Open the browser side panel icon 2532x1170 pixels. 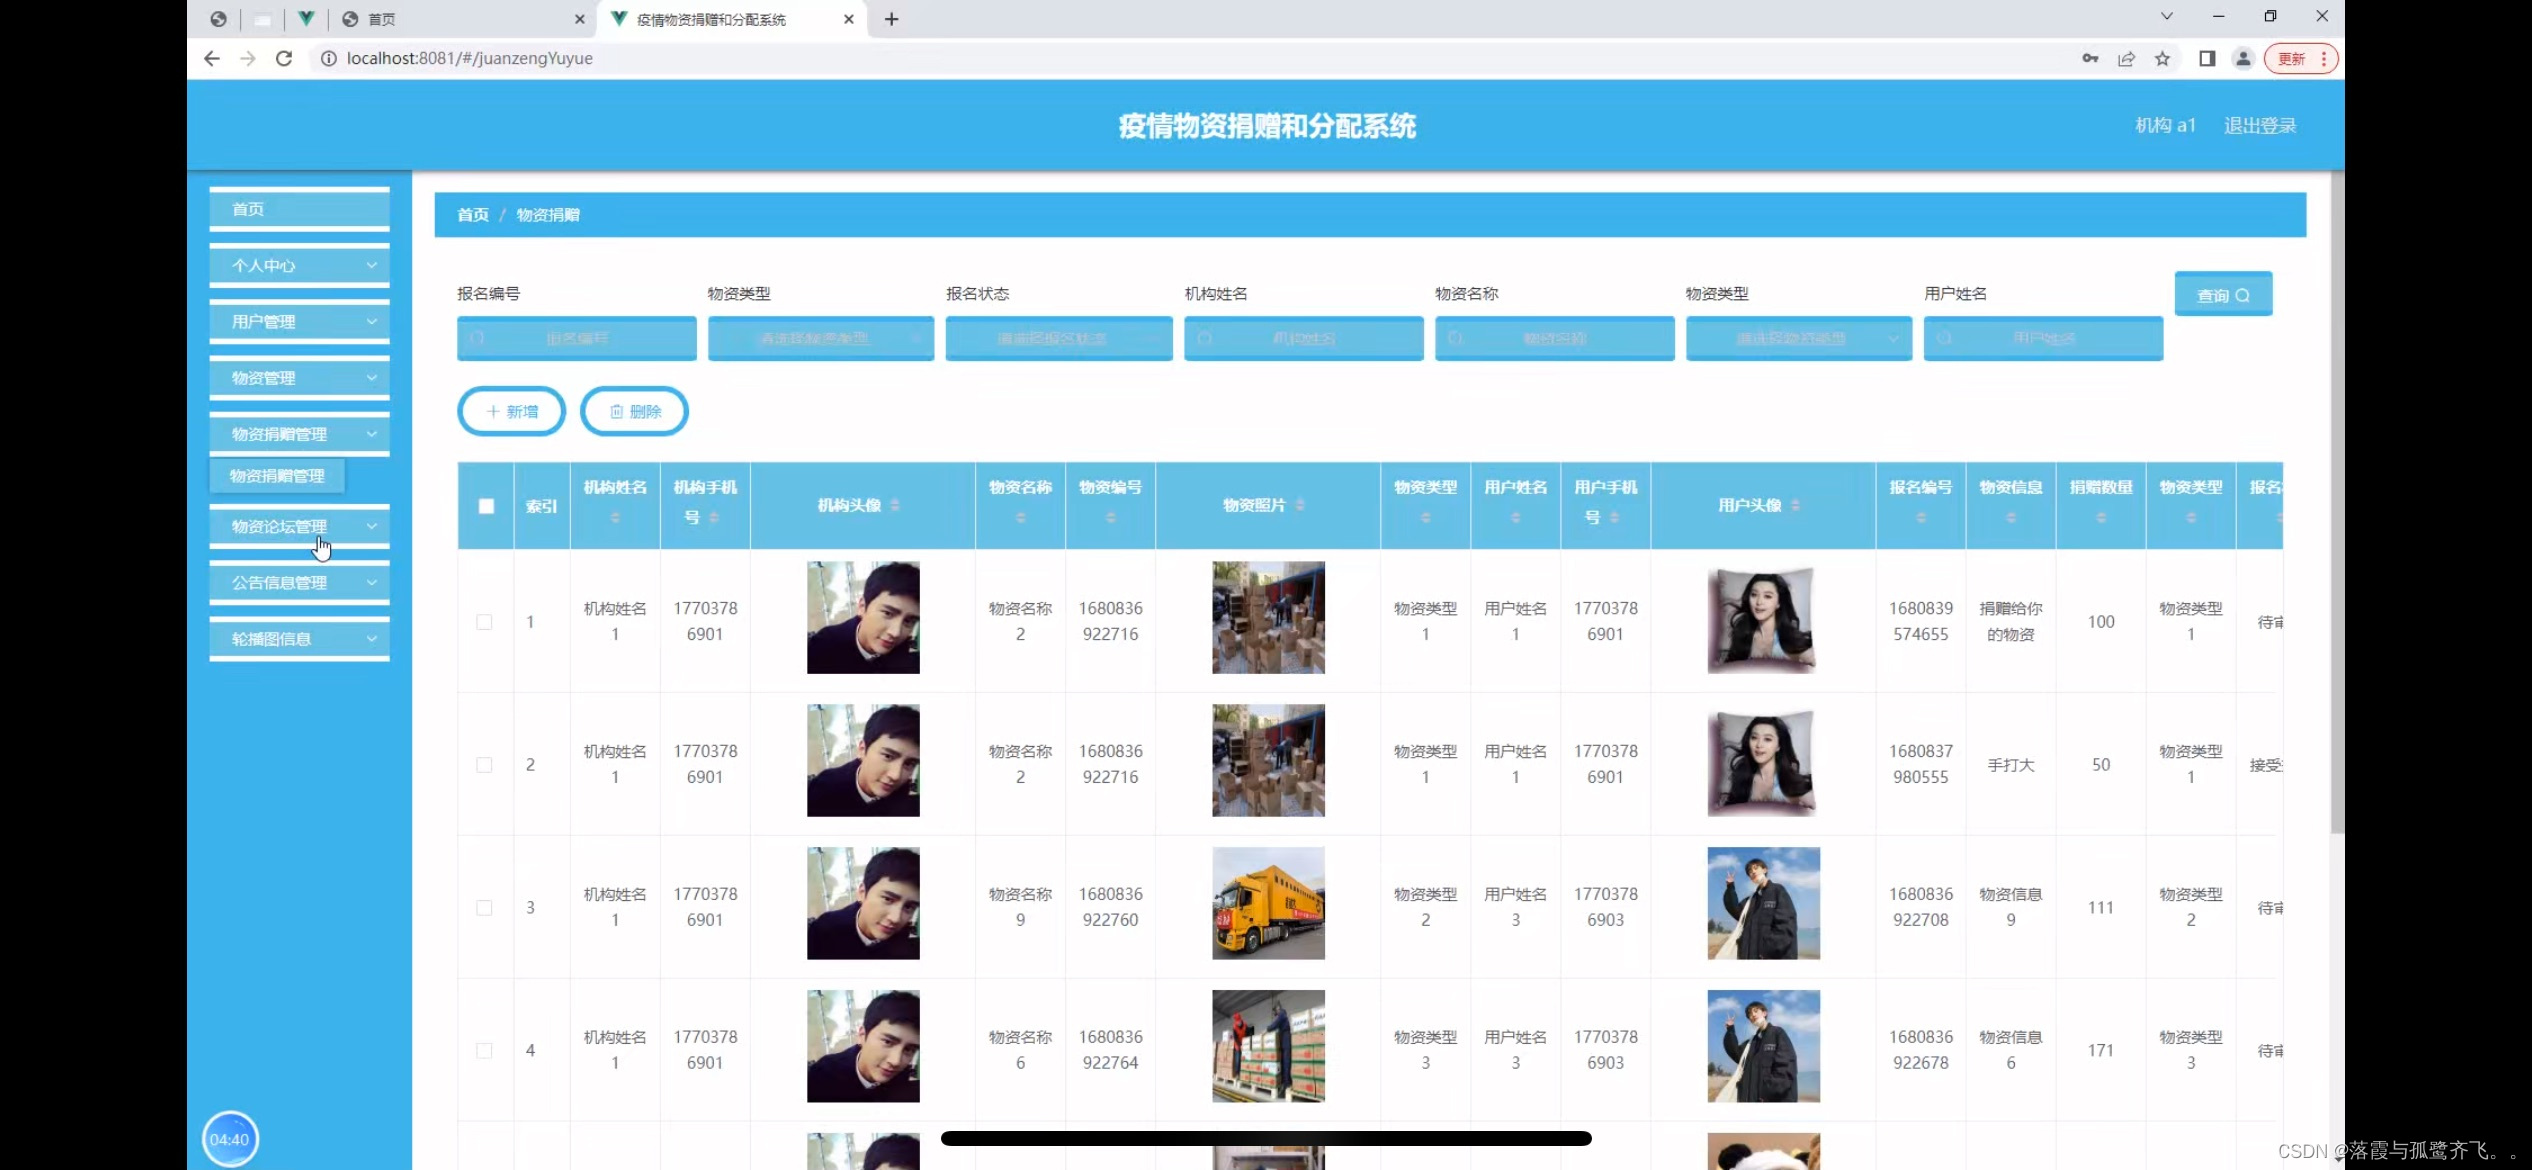click(x=2207, y=59)
